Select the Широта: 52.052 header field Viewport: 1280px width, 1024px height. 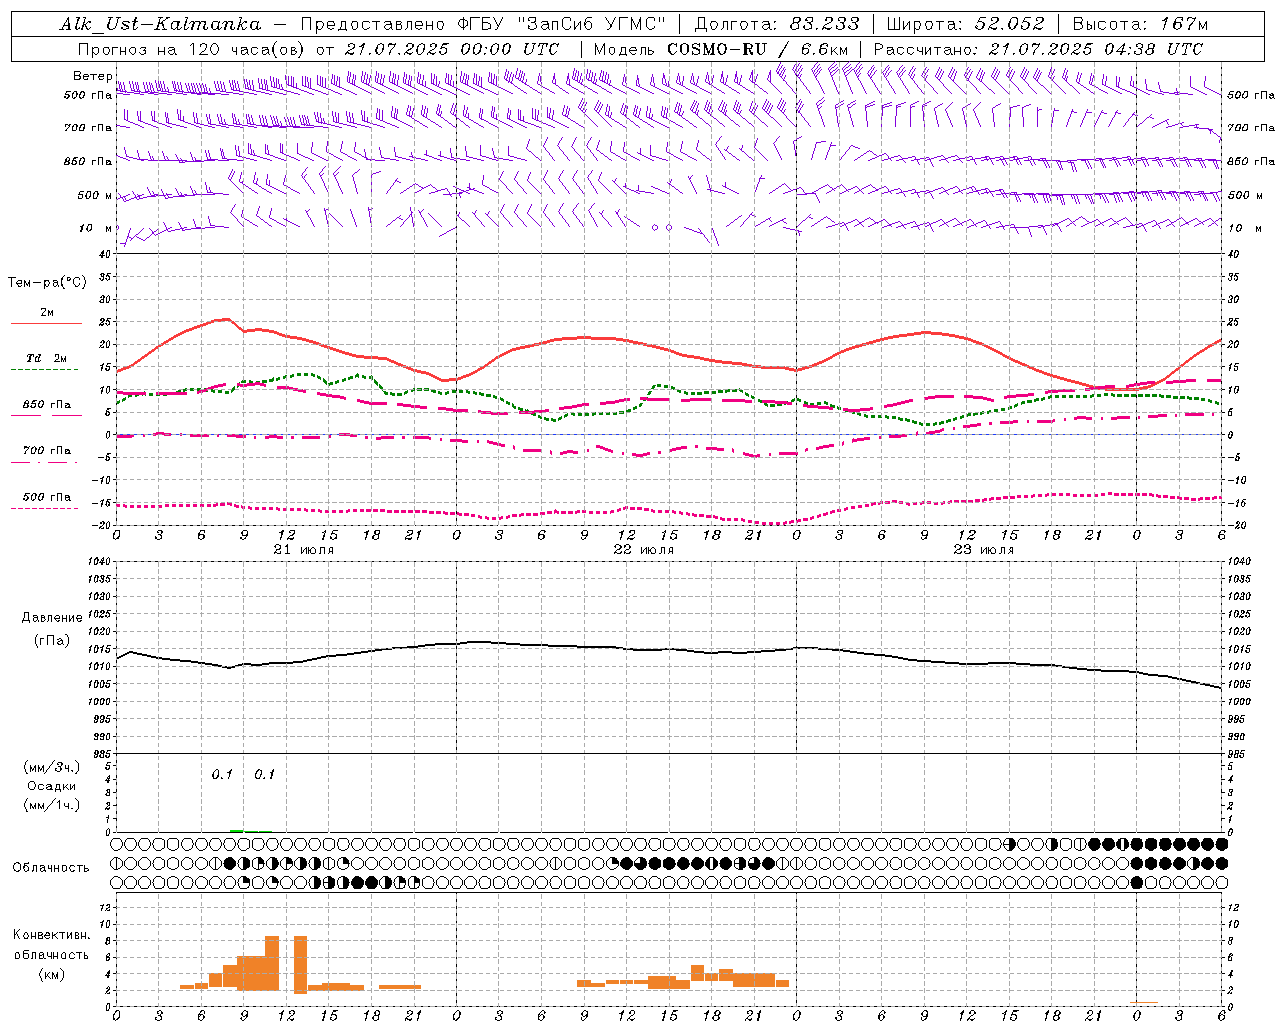coord(965,24)
